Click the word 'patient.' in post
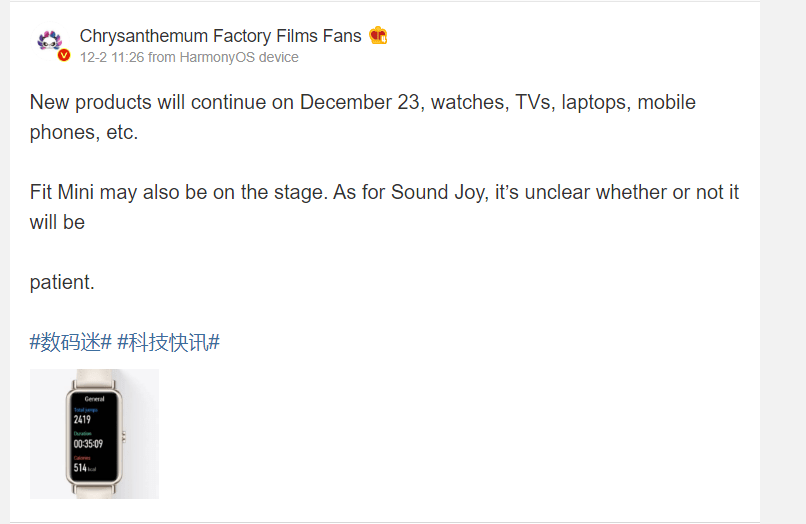Viewport: 806px width, 524px height. (x=62, y=282)
